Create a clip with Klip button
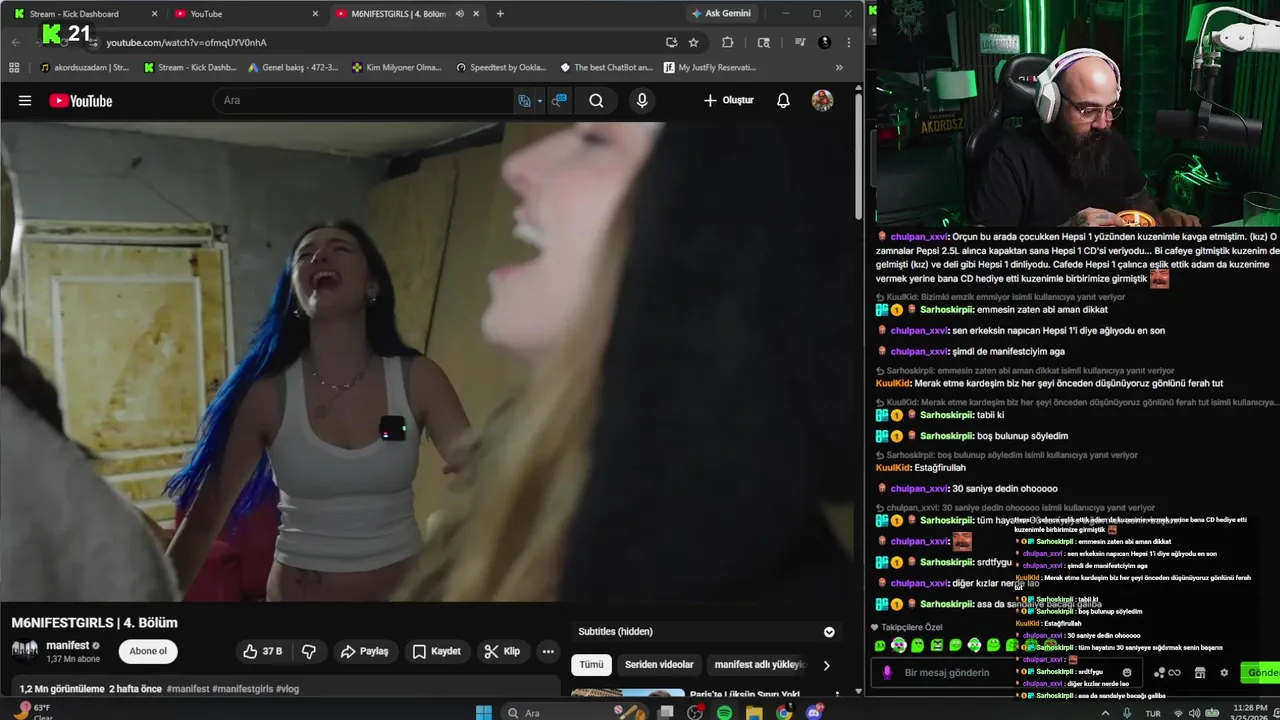 pos(502,651)
